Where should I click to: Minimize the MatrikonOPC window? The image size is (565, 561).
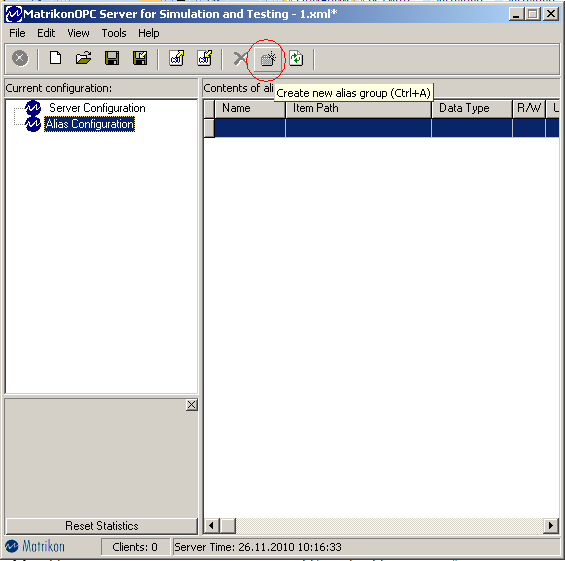(x=516, y=14)
